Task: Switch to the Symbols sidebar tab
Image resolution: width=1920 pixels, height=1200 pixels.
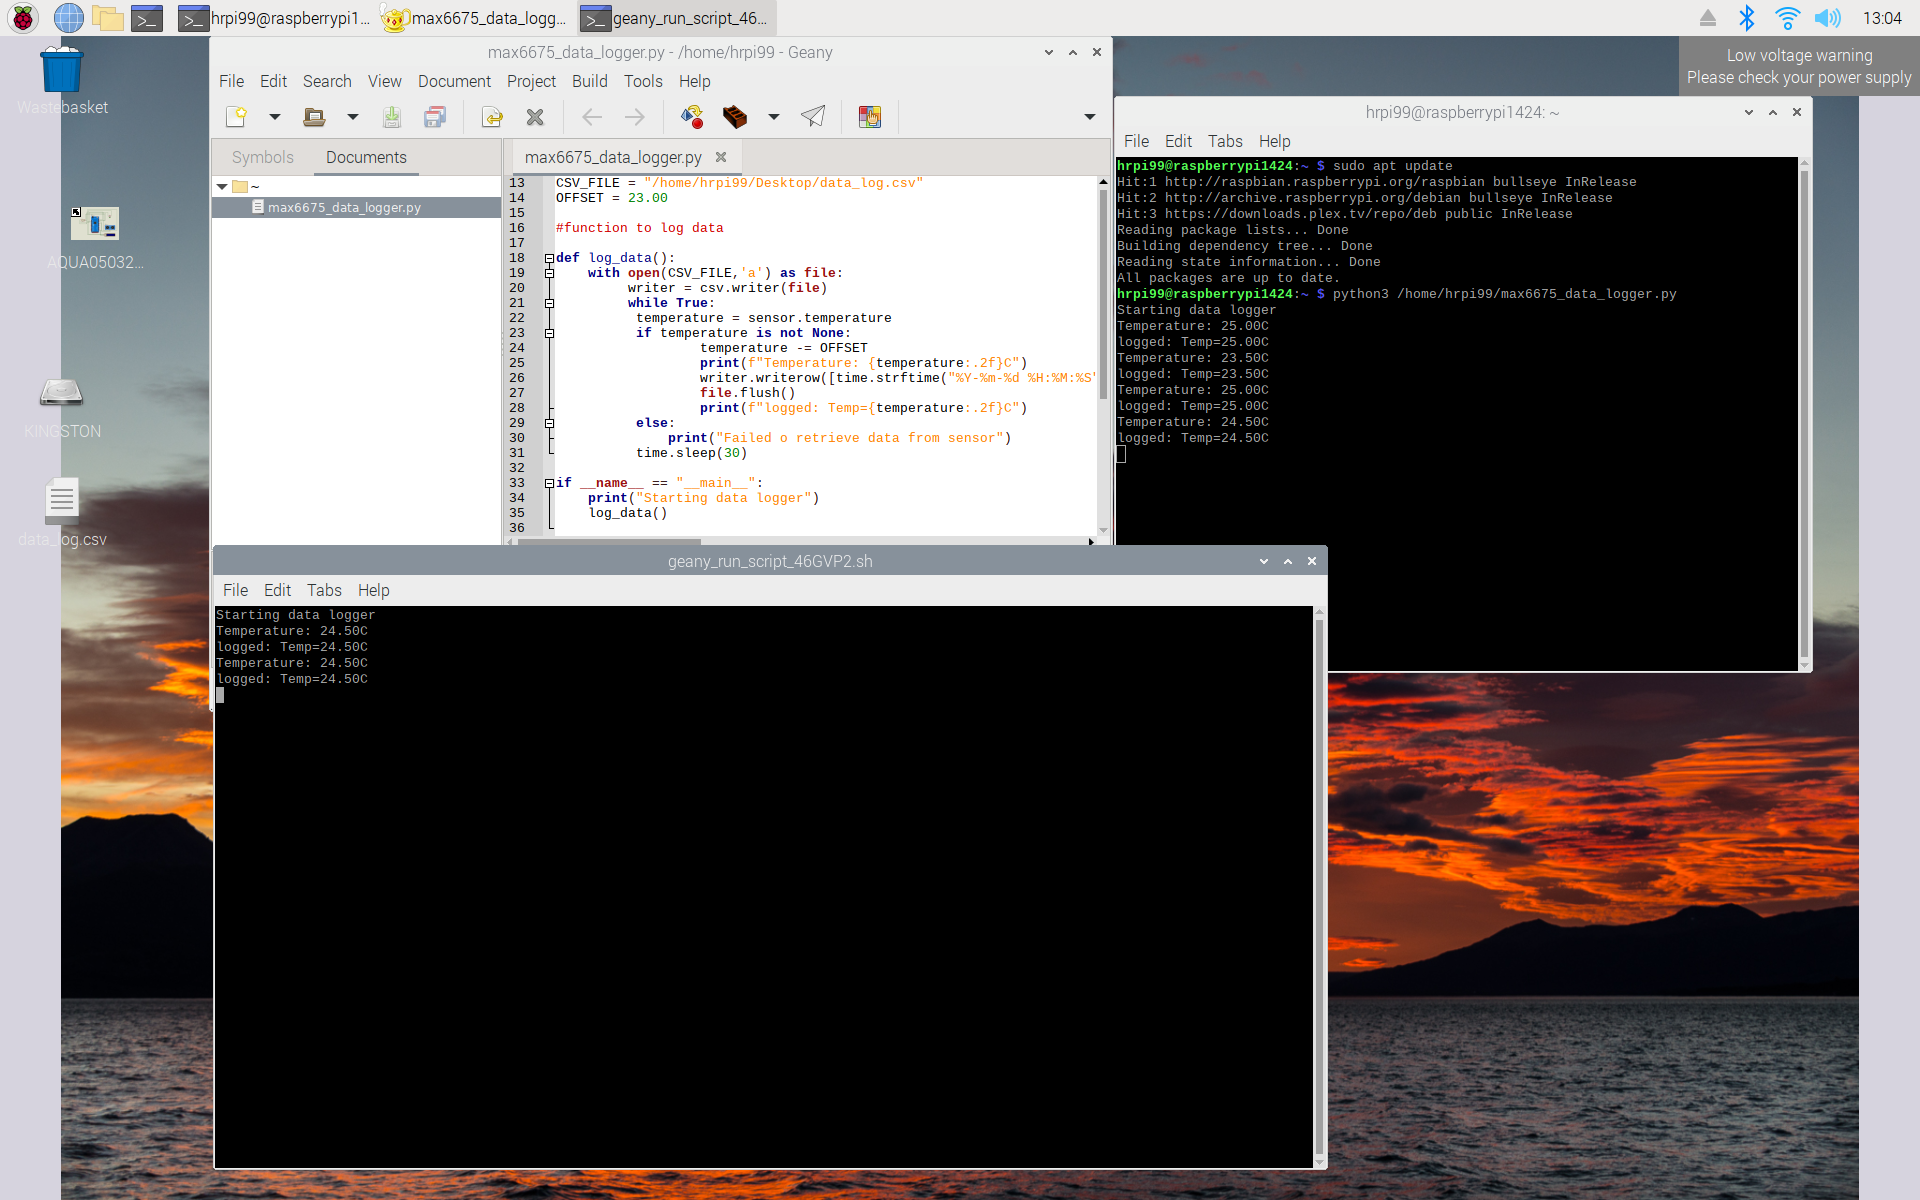Action: pos(262,157)
